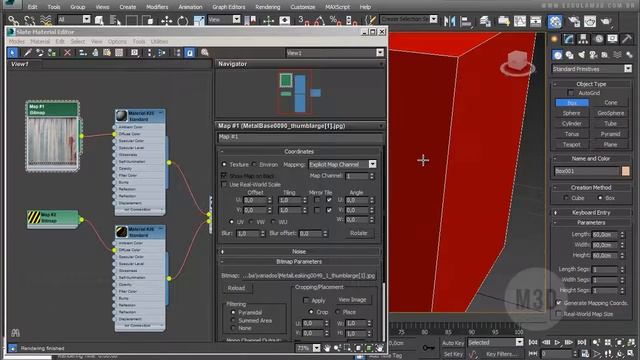The image size is (640, 360).
Task: Click the Play Animation button
Action: coord(558,343)
